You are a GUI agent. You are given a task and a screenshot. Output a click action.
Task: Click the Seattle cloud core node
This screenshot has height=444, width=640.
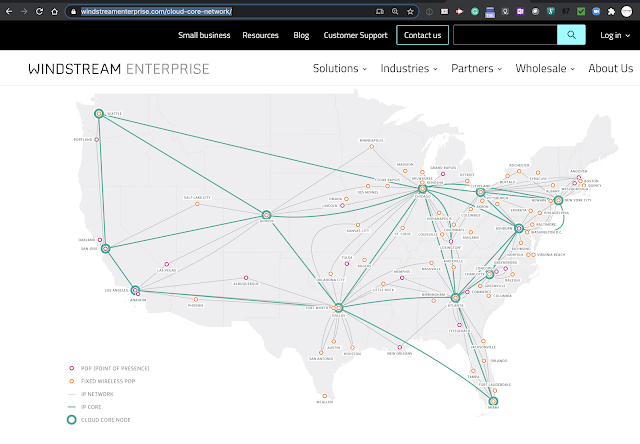(x=99, y=113)
